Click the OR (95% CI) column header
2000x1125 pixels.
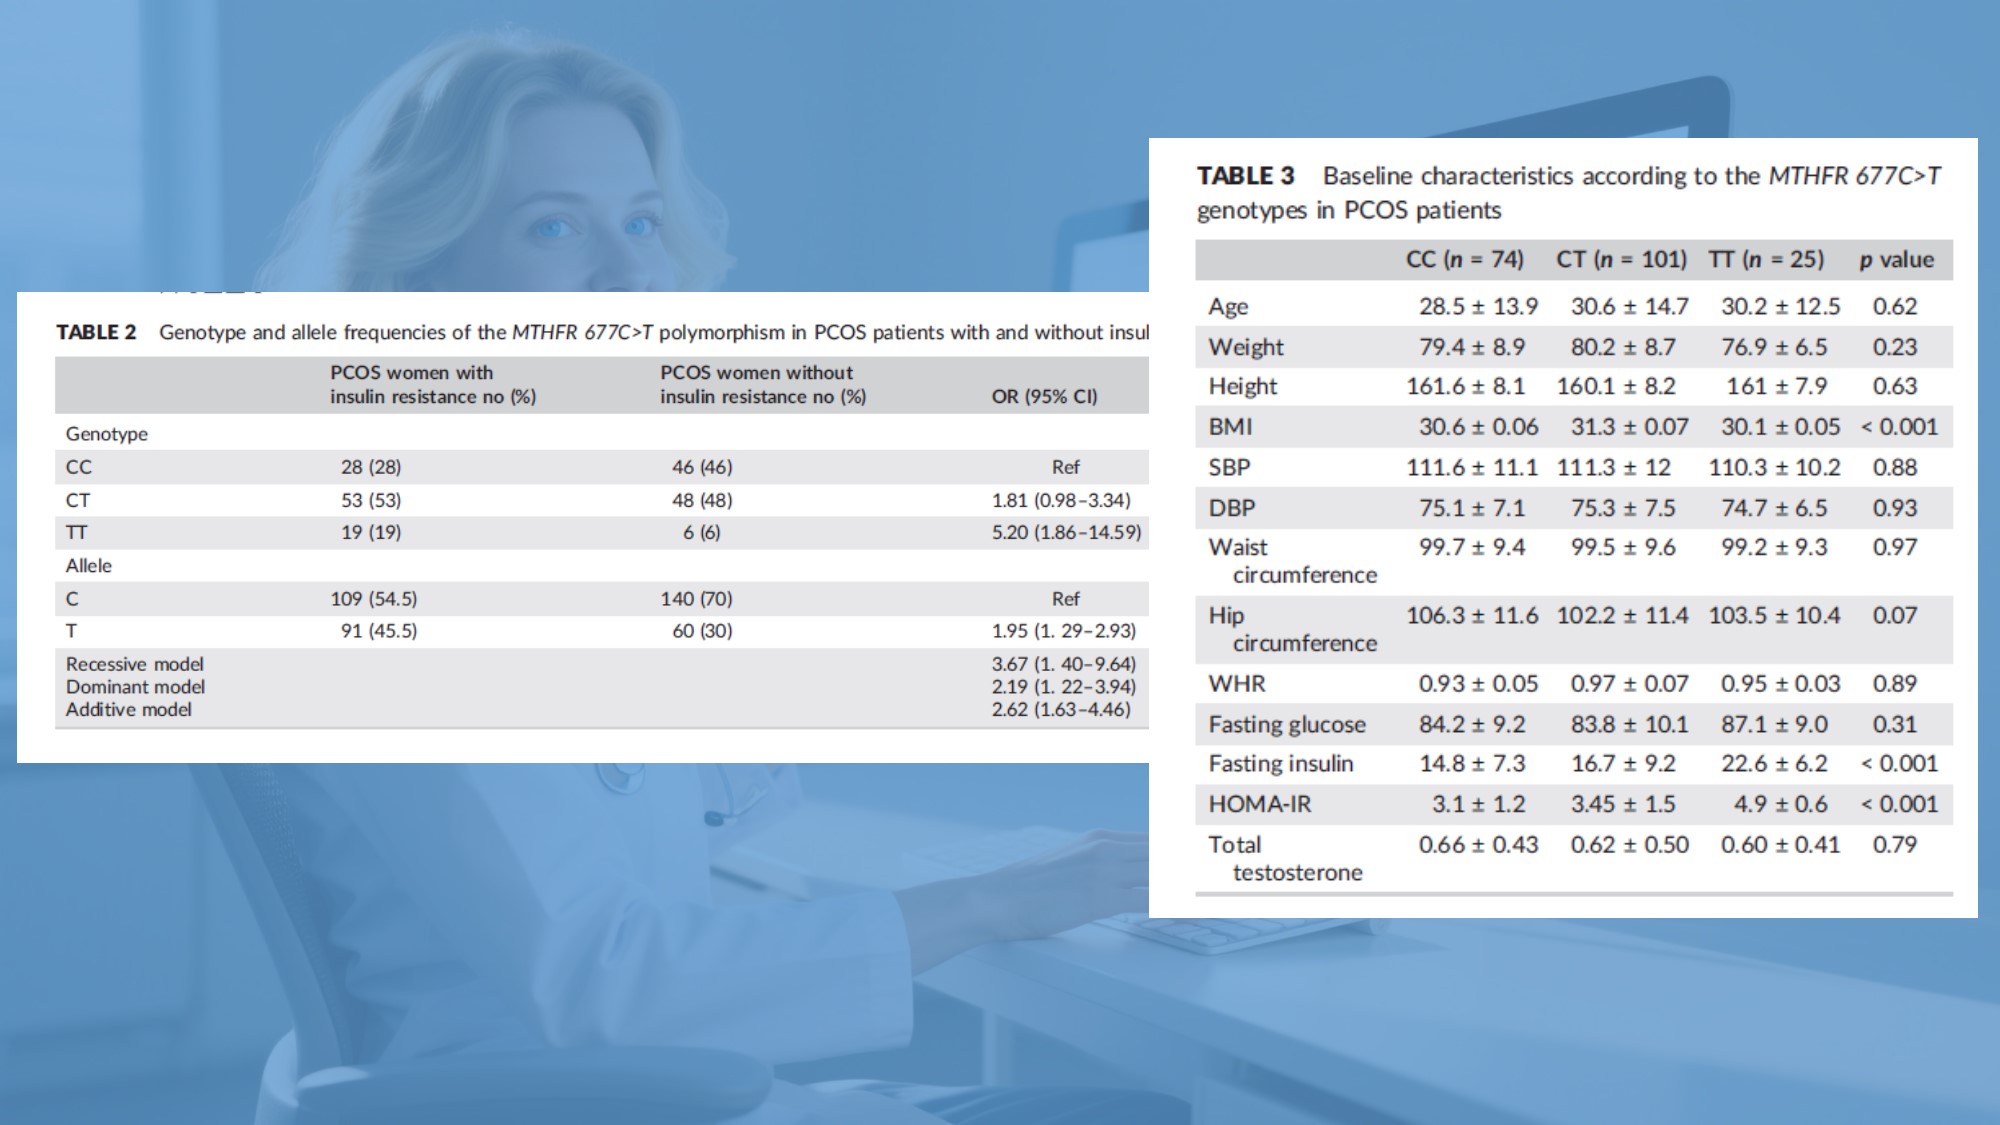1044,396
